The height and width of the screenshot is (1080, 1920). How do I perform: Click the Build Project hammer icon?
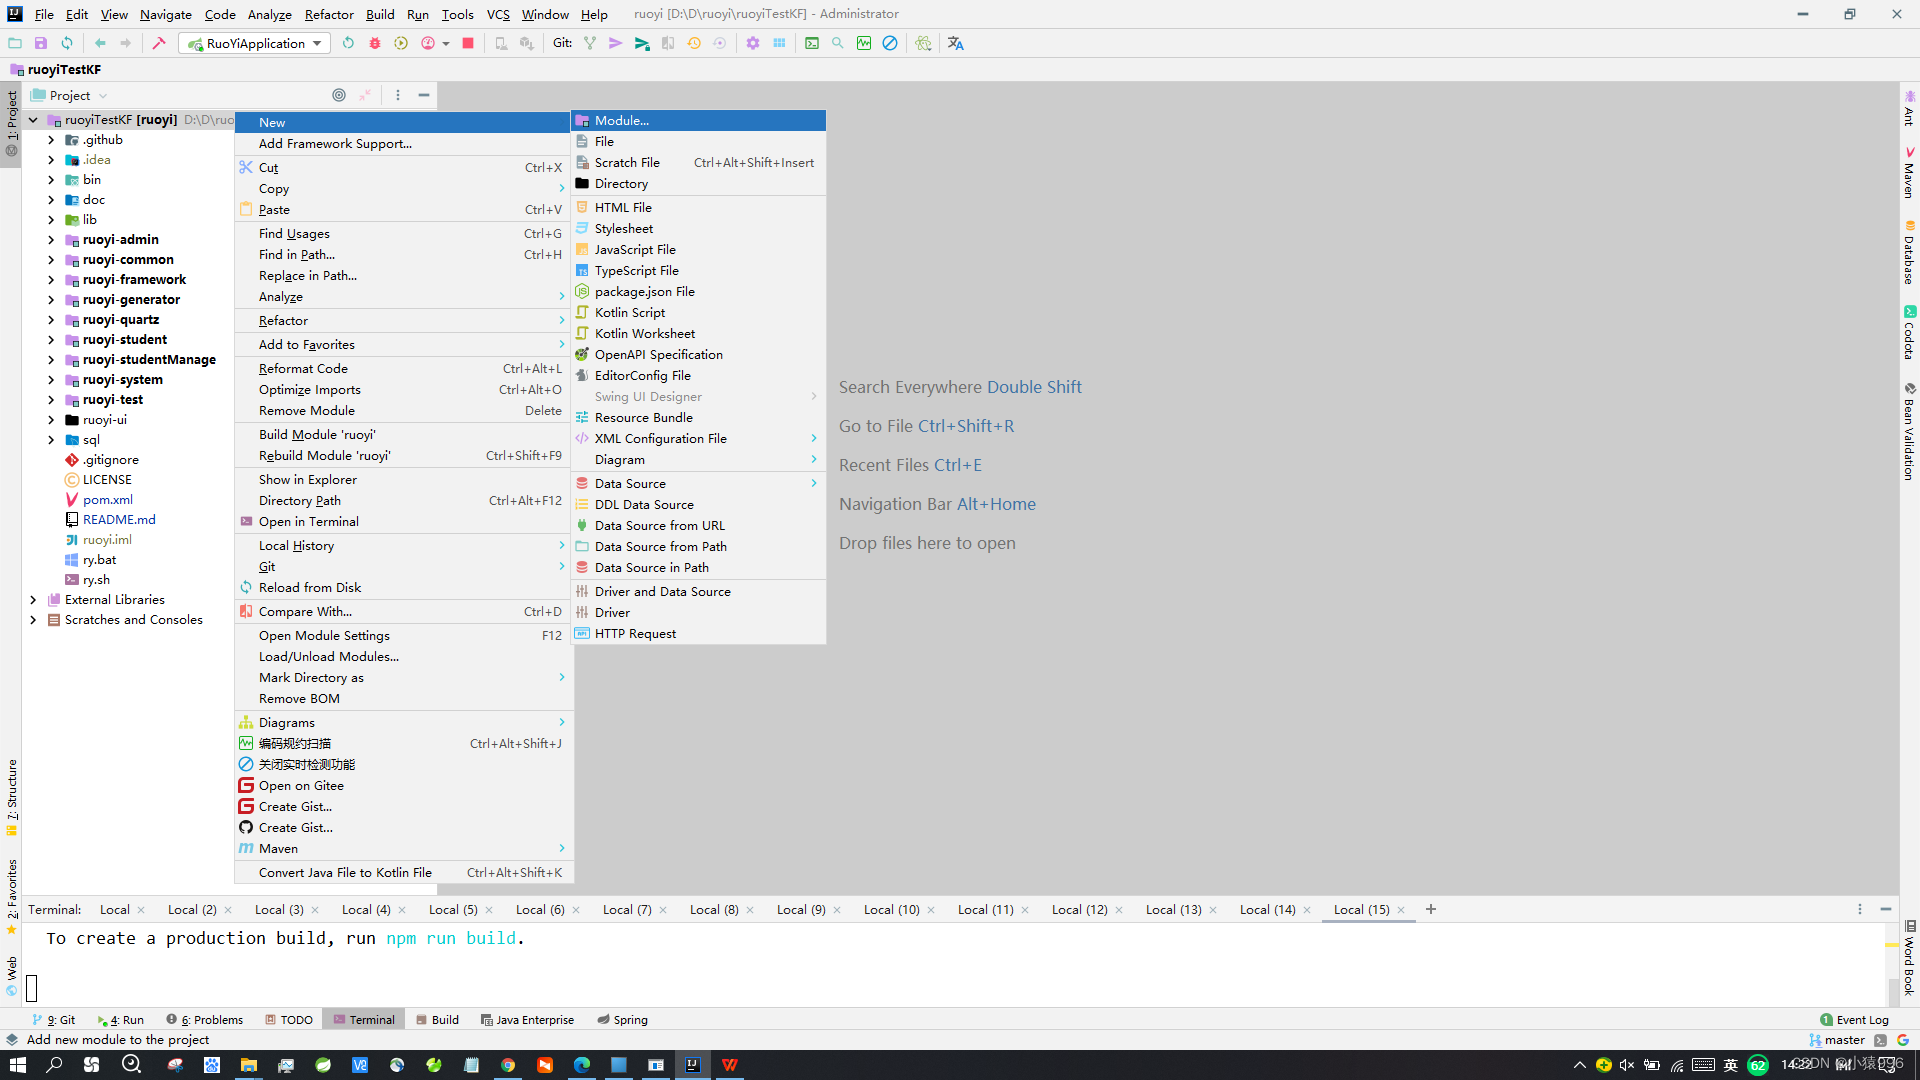pyautogui.click(x=159, y=43)
